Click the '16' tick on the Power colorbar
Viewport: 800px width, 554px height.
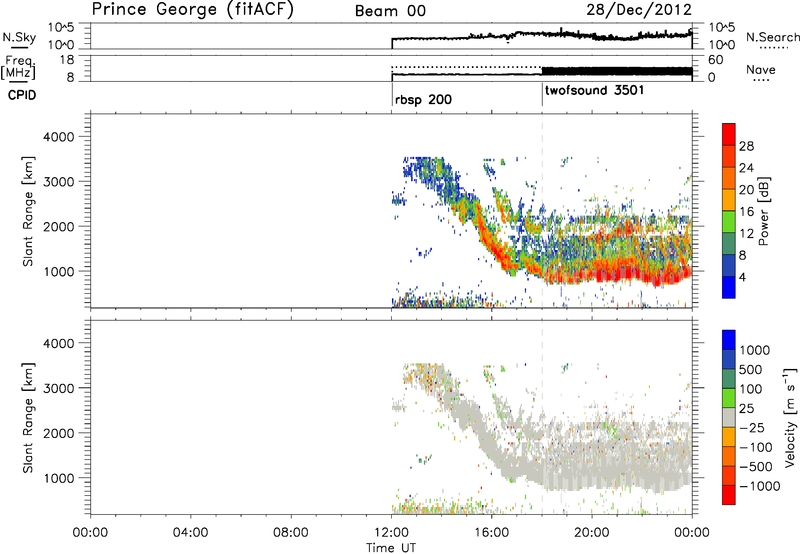point(746,212)
